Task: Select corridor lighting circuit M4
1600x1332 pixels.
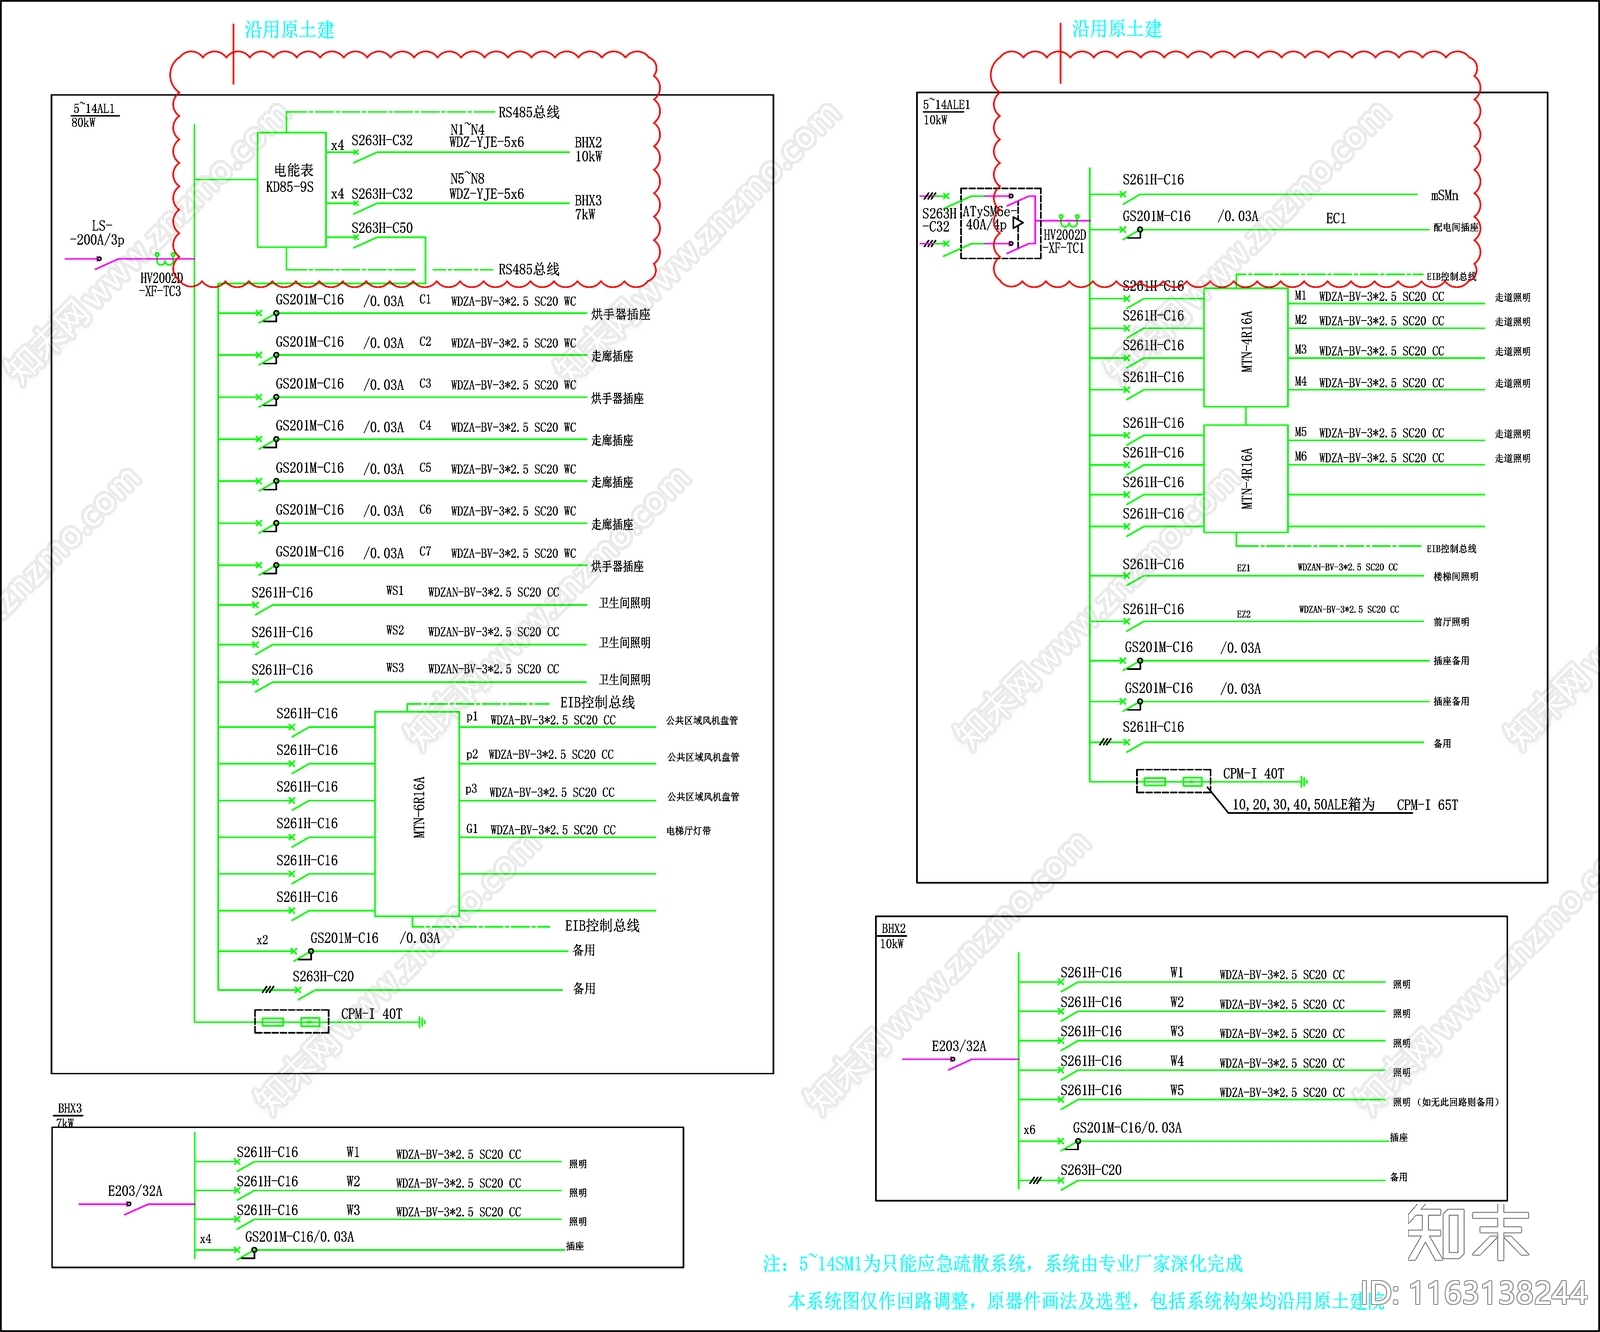Action: (x=1300, y=381)
